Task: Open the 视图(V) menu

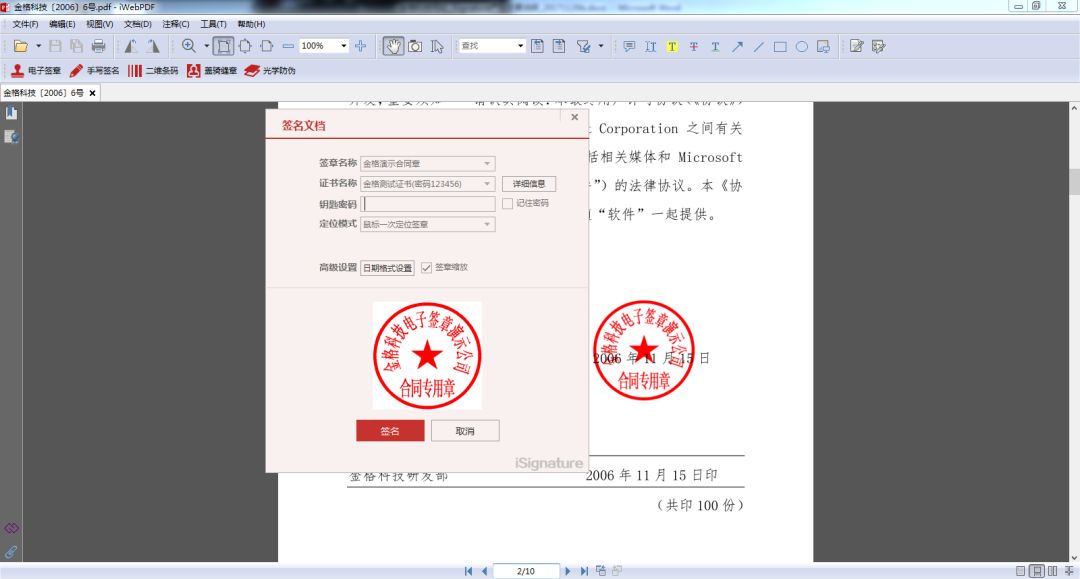Action: click(x=99, y=24)
